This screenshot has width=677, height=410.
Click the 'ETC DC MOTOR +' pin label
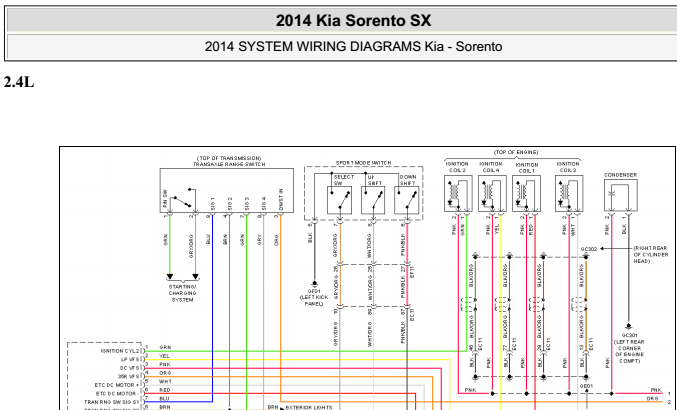click(117, 385)
